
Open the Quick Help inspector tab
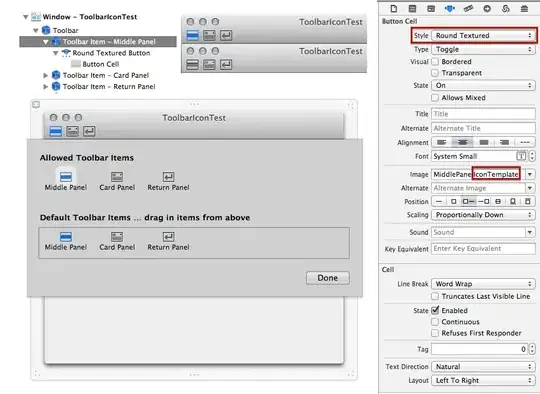412,9
